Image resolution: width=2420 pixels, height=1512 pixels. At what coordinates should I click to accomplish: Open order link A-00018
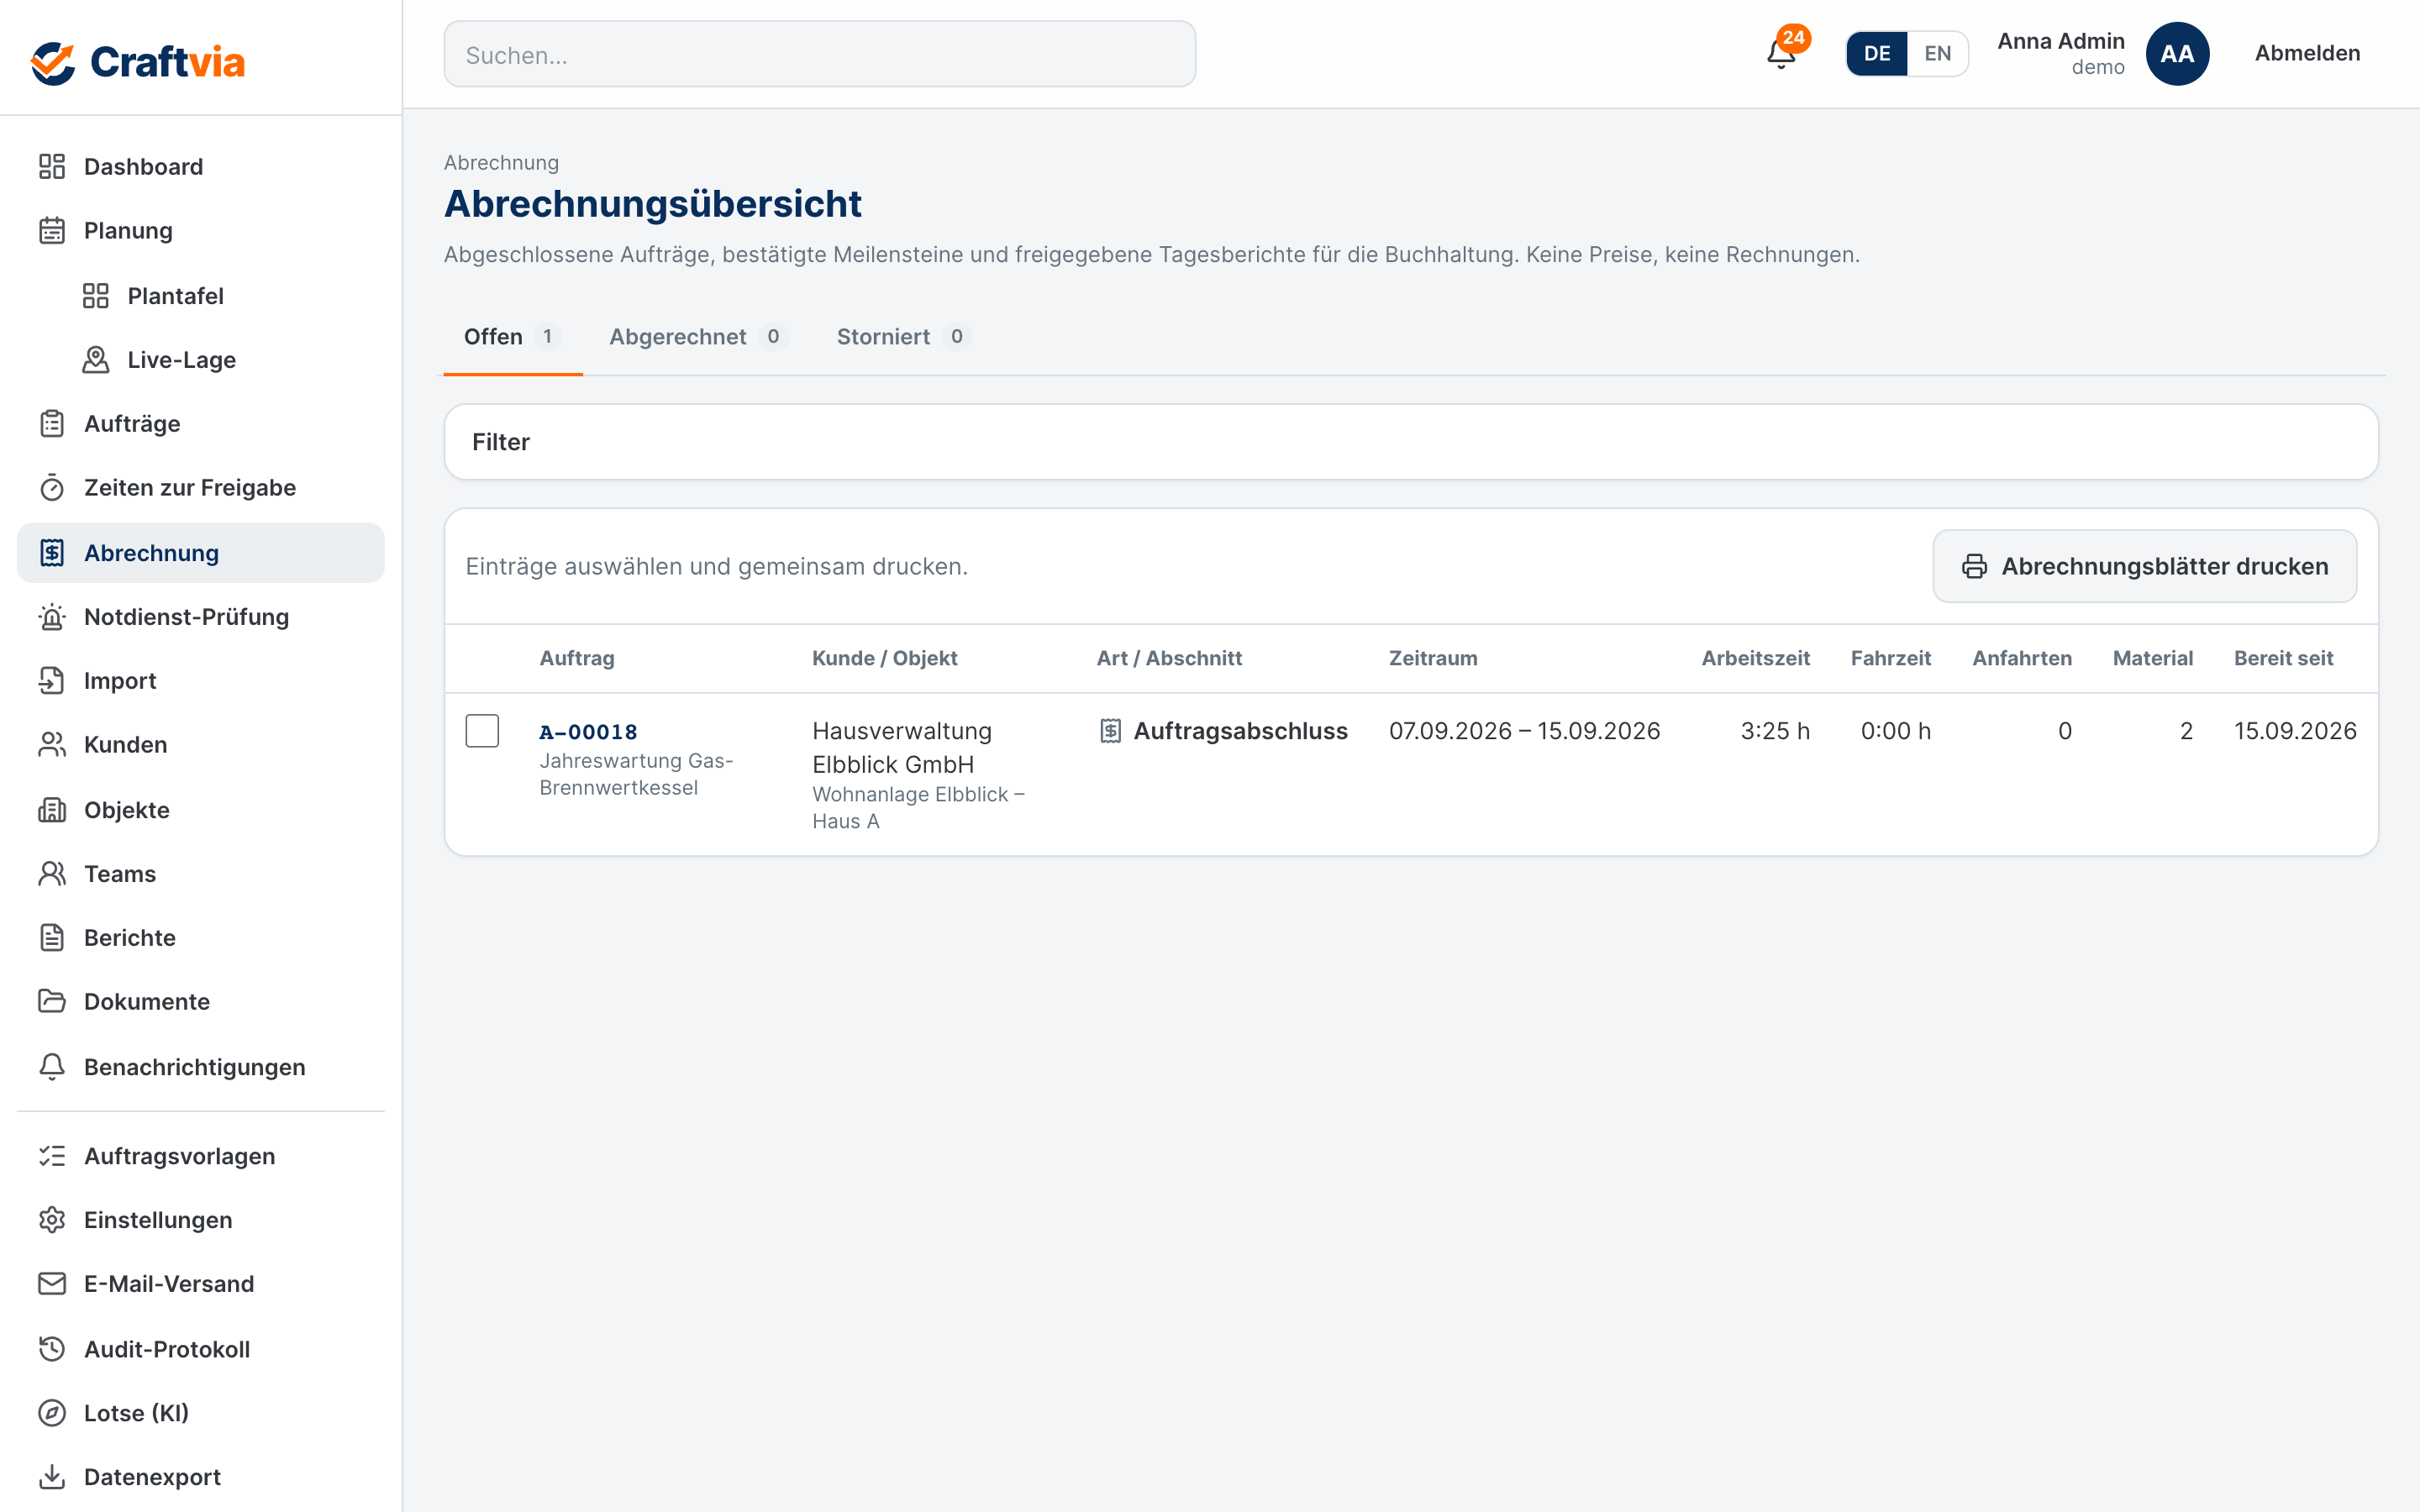tap(588, 732)
